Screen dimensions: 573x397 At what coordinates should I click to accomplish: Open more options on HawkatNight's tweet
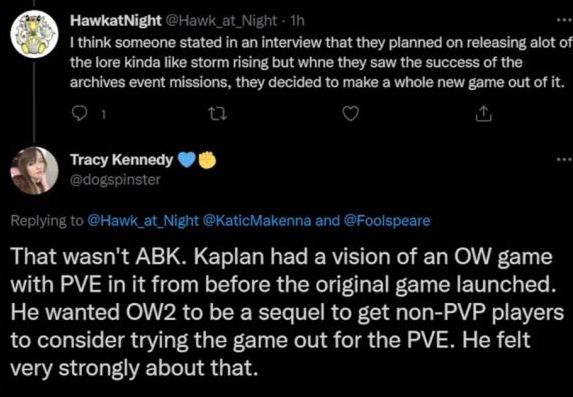pyautogui.click(x=565, y=20)
